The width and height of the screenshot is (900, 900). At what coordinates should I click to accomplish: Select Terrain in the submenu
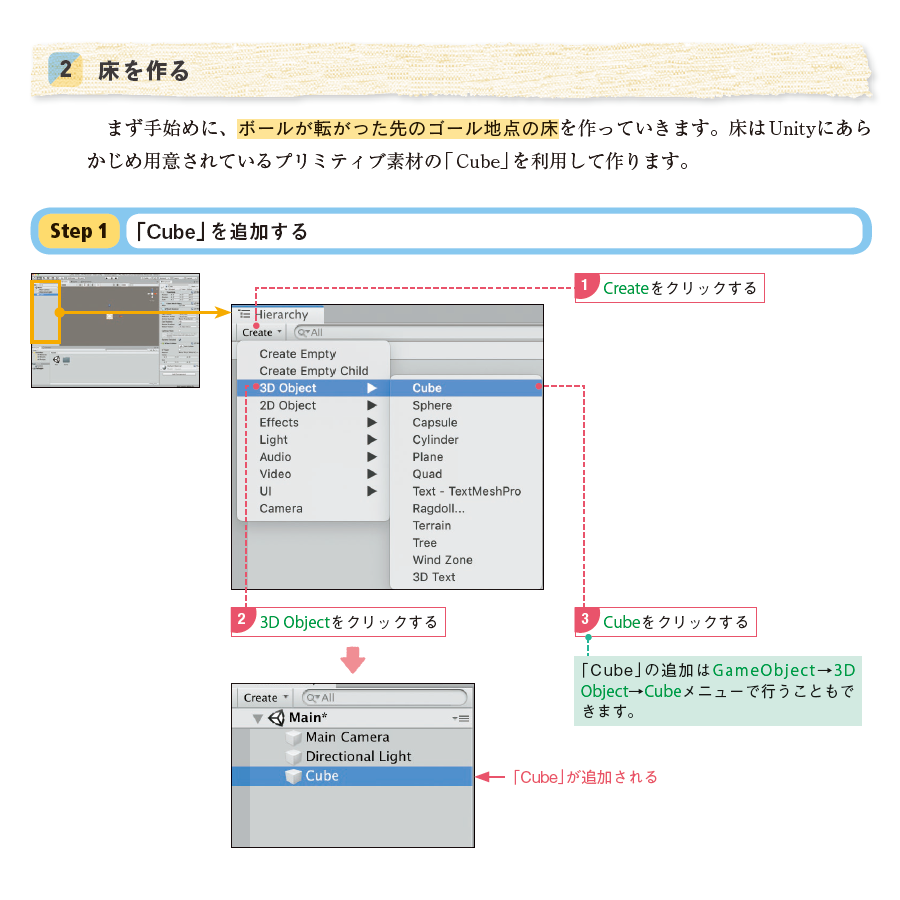466,526
